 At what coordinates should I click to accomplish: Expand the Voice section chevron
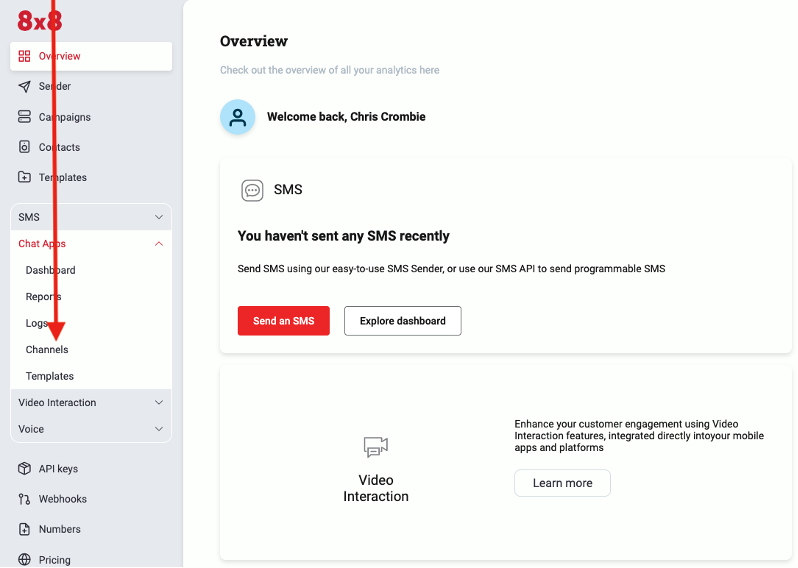(159, 429)
